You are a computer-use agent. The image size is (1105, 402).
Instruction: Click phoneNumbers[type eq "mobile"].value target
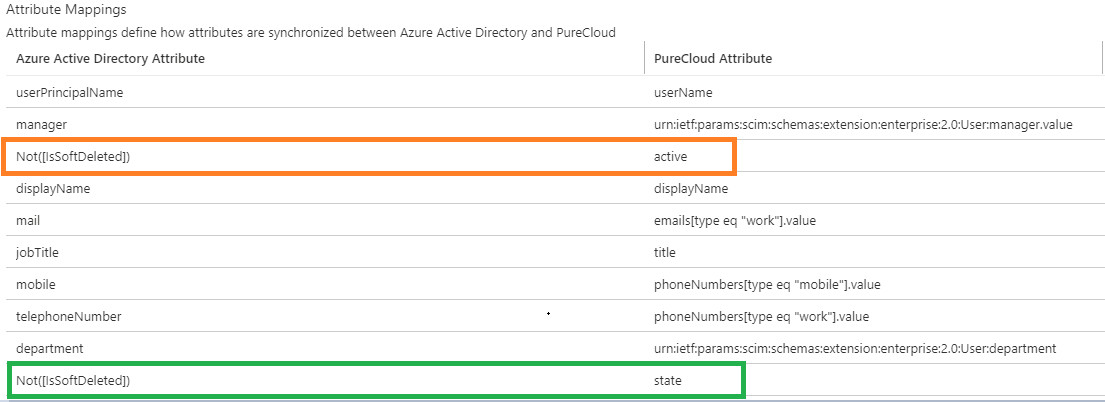click(767, 285)
